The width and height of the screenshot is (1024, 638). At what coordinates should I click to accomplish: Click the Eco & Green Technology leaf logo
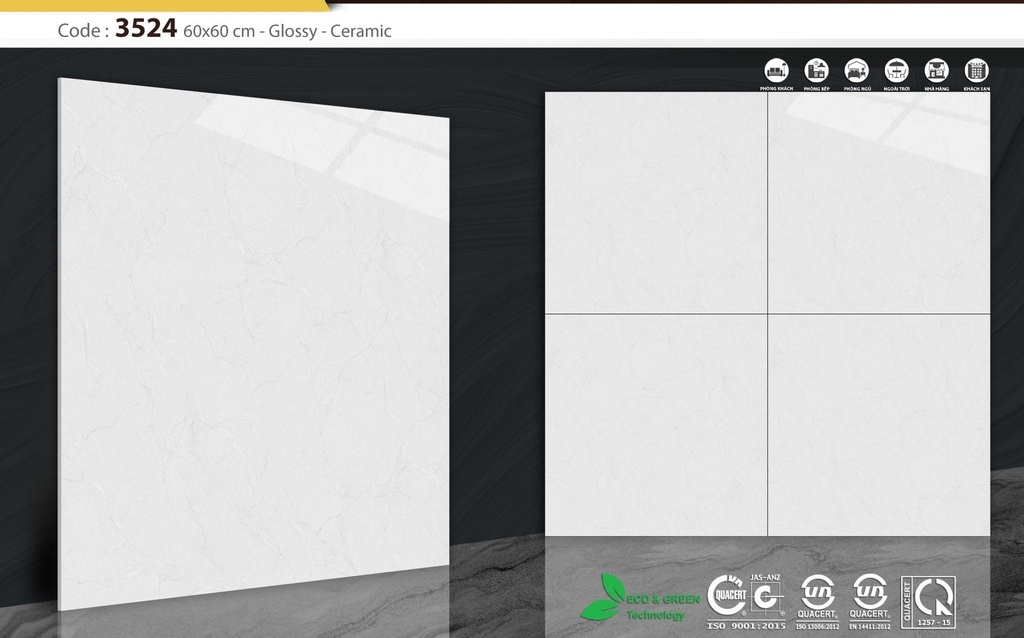coord(605,598)
